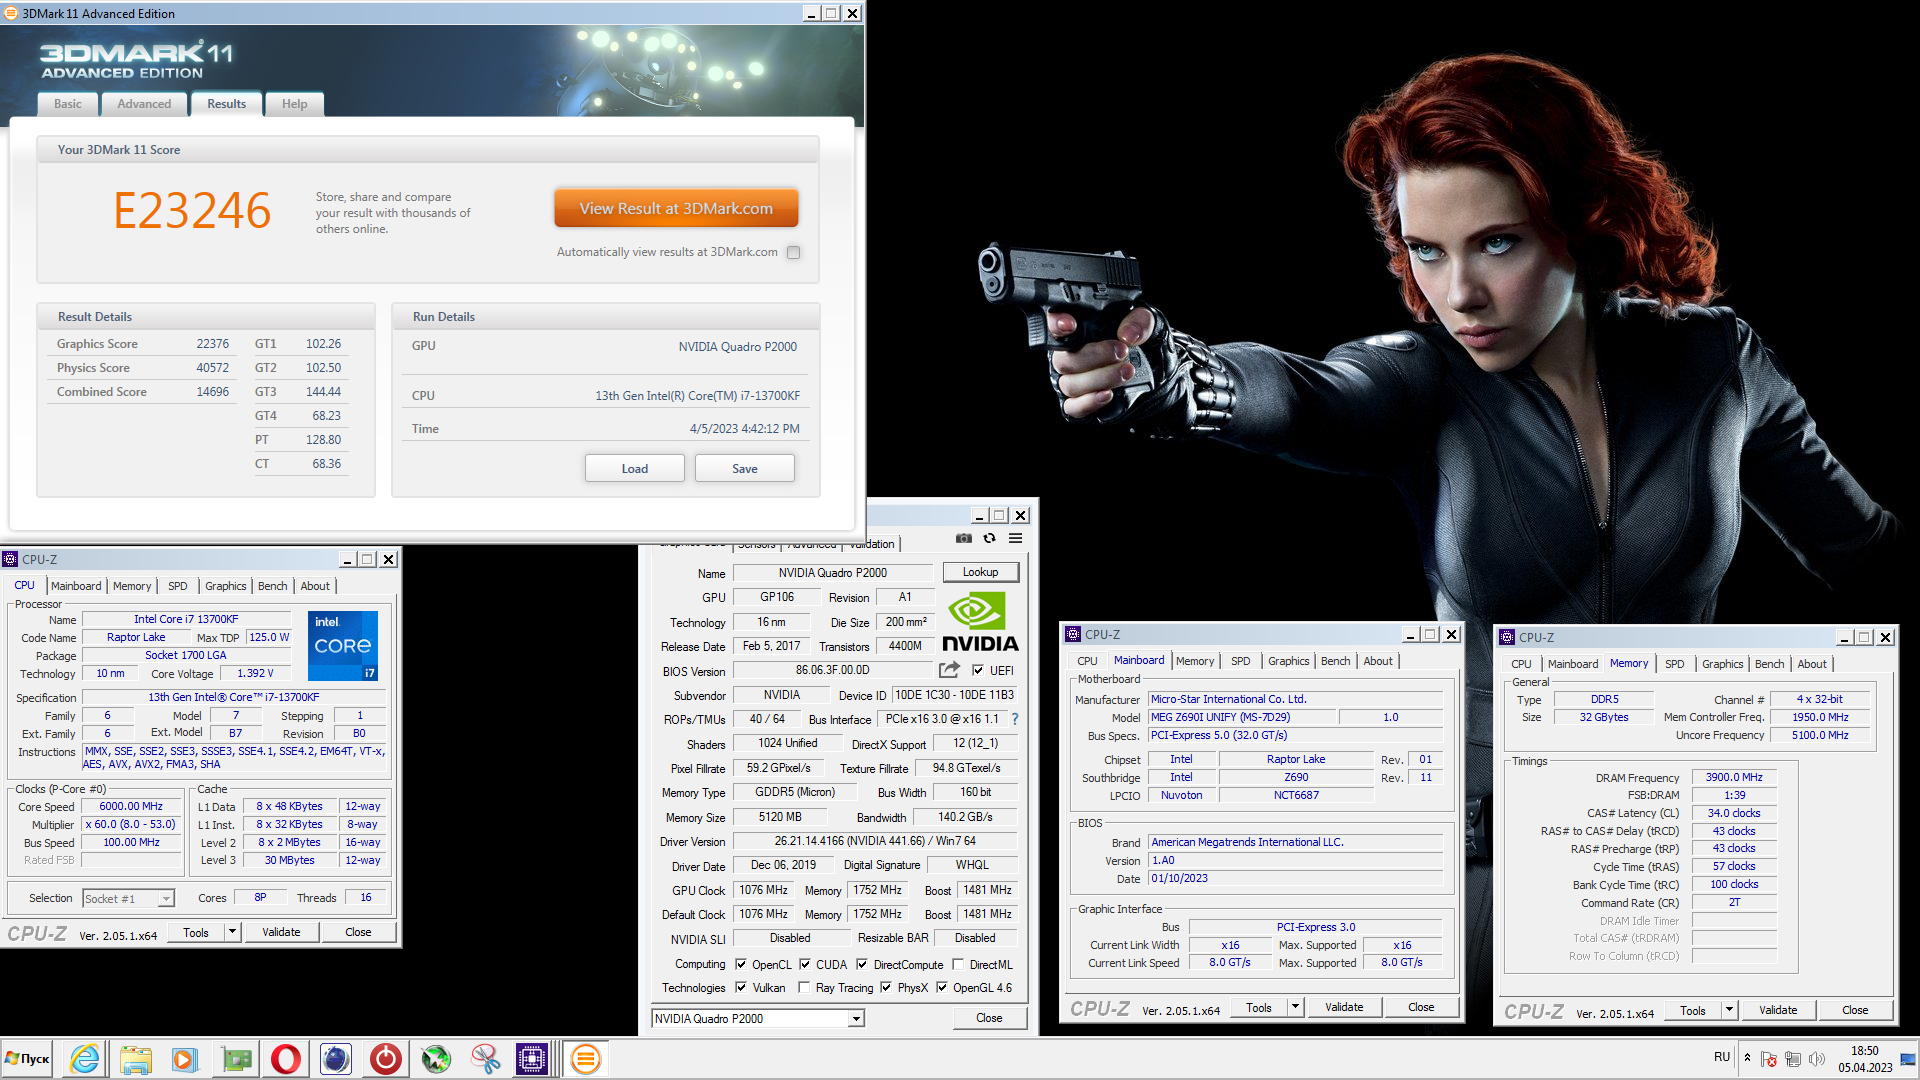Open About tab in CPU-Z Memory window

click(1811, 664)
